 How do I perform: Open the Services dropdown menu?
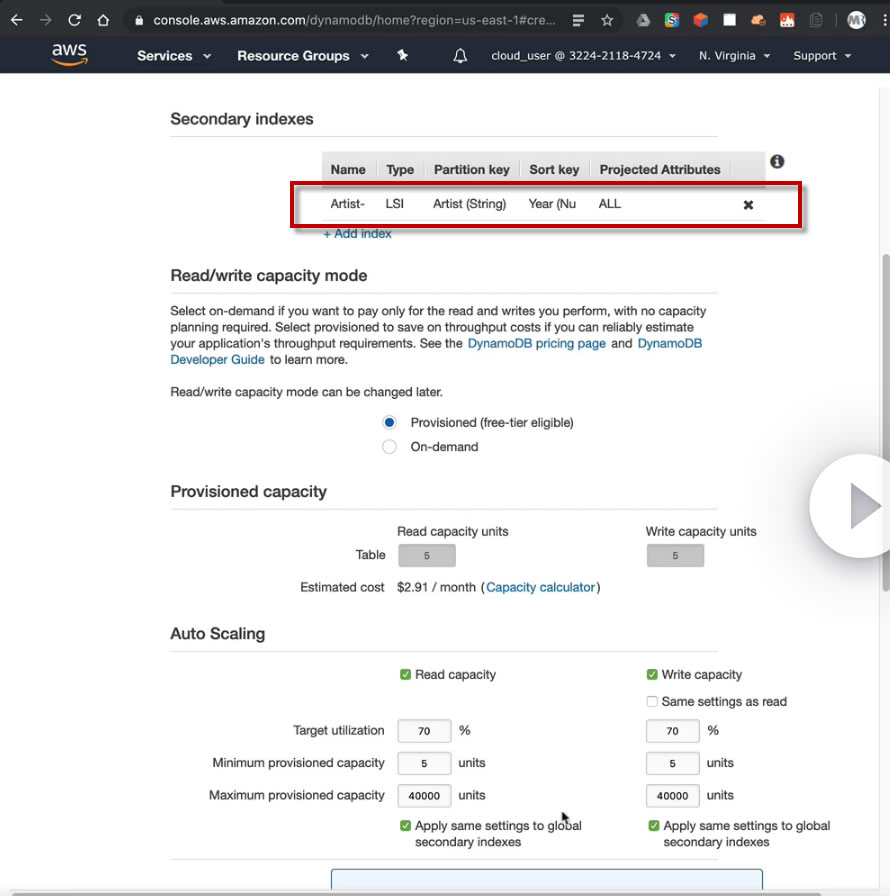(x=174, y=56)
